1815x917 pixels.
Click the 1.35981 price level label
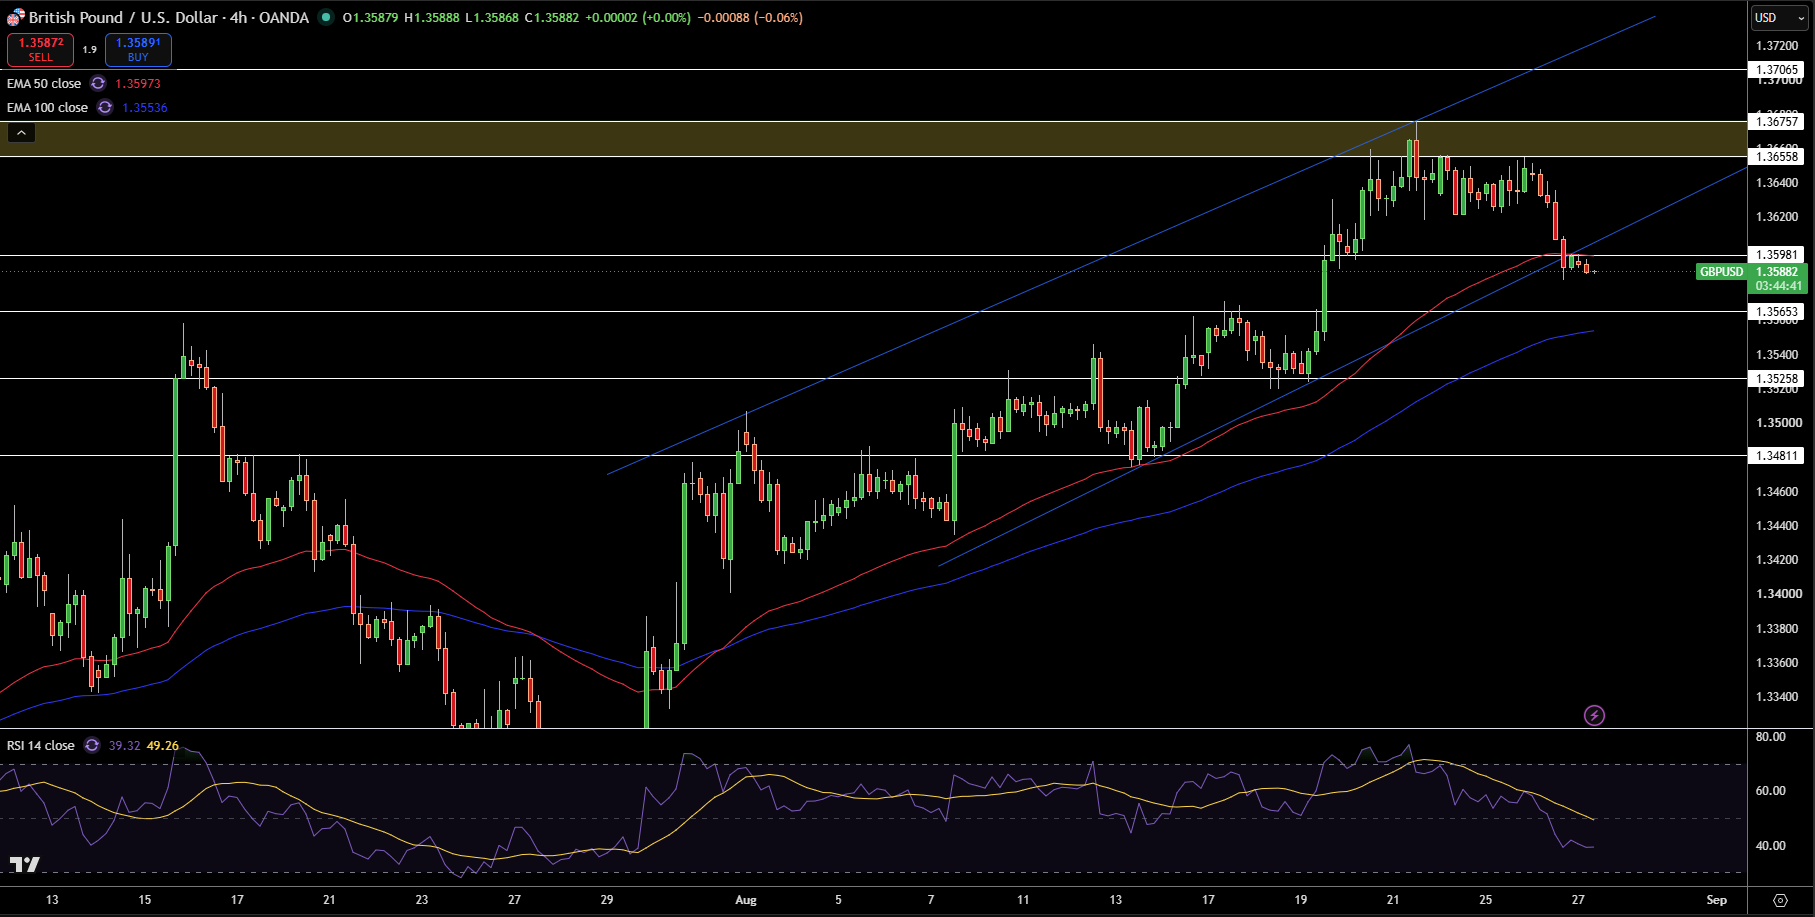1778,255
